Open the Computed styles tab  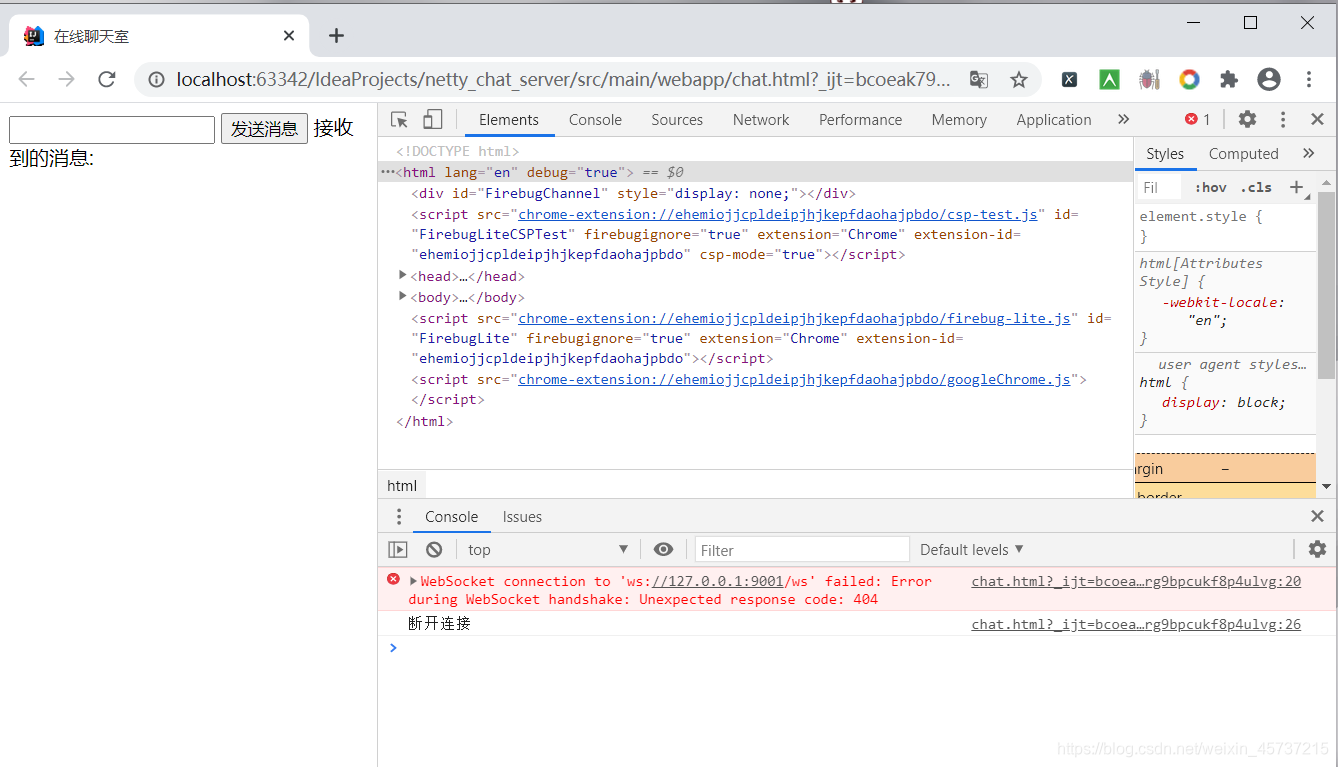(1243, 153)
